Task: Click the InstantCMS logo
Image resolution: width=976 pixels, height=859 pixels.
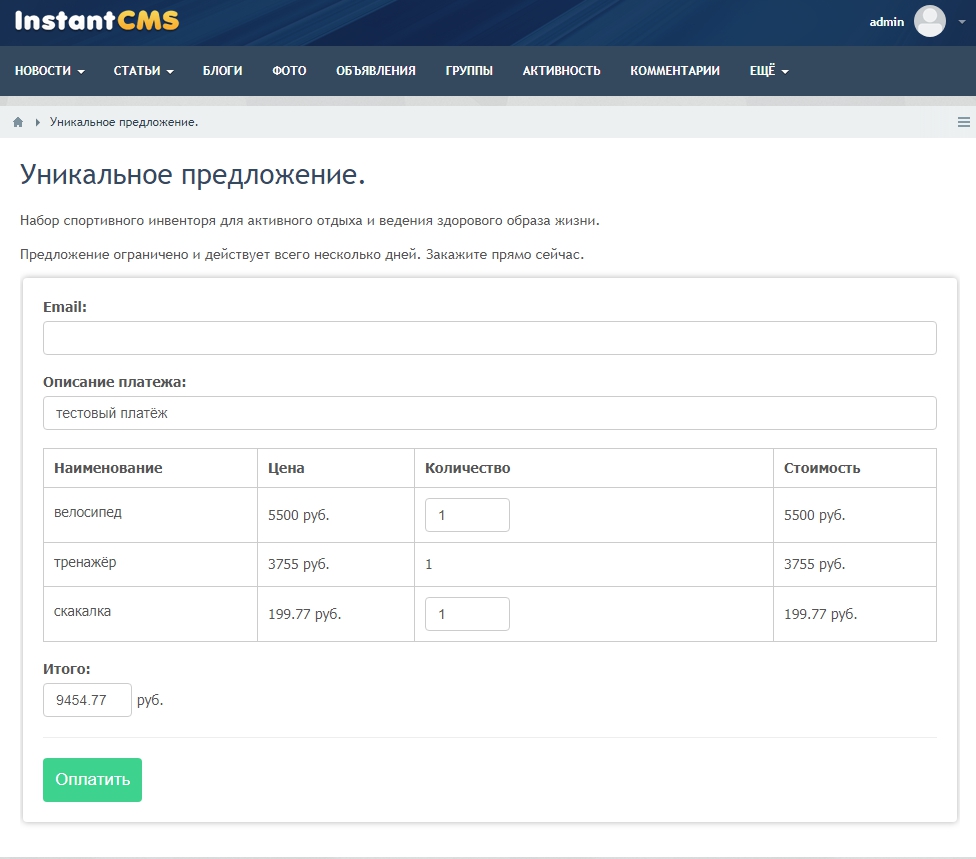Action: point(97,21)
